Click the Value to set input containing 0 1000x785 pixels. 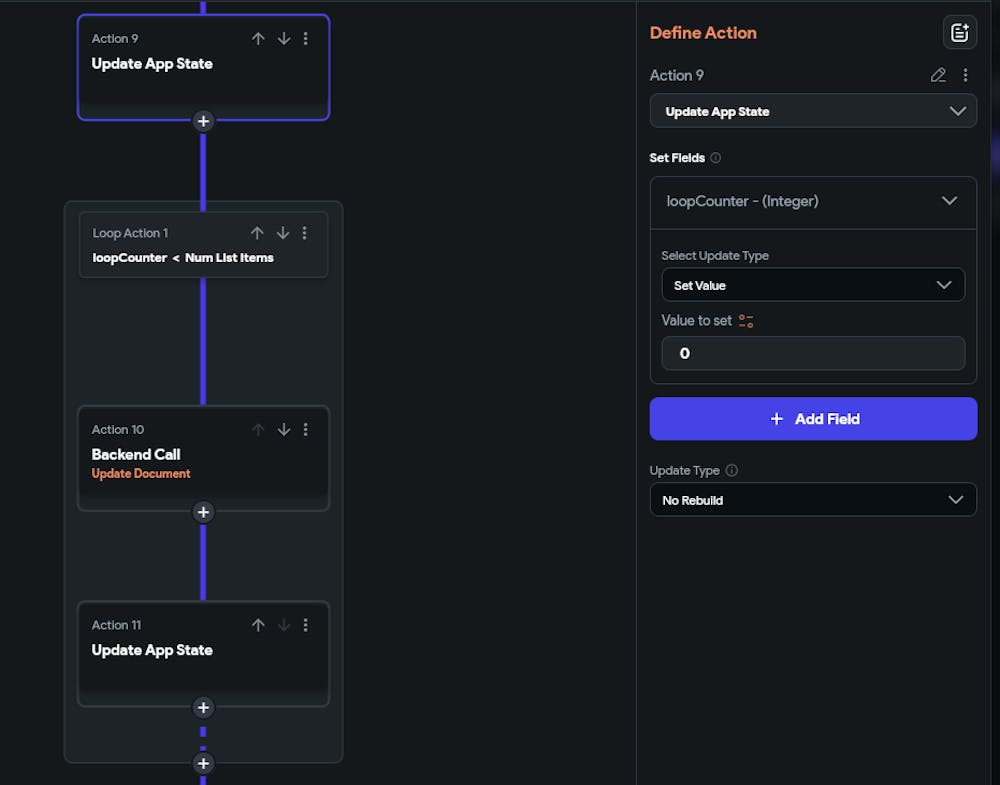click(813, 353)
